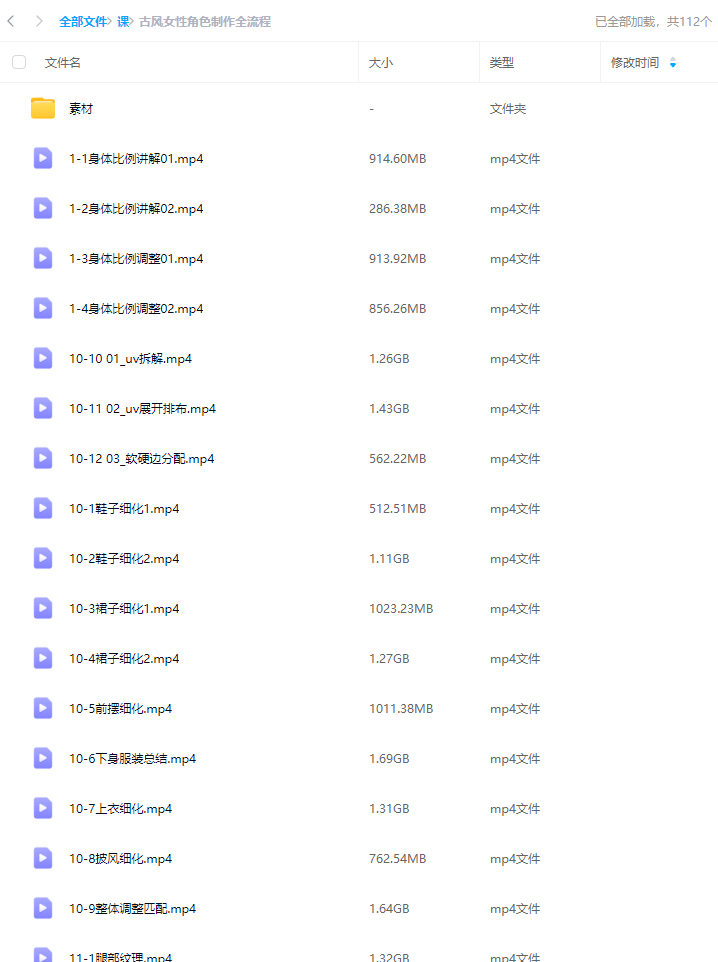
Task: Navigate to 全部文件 in the breadcrumb
Action: click(83, 21)
